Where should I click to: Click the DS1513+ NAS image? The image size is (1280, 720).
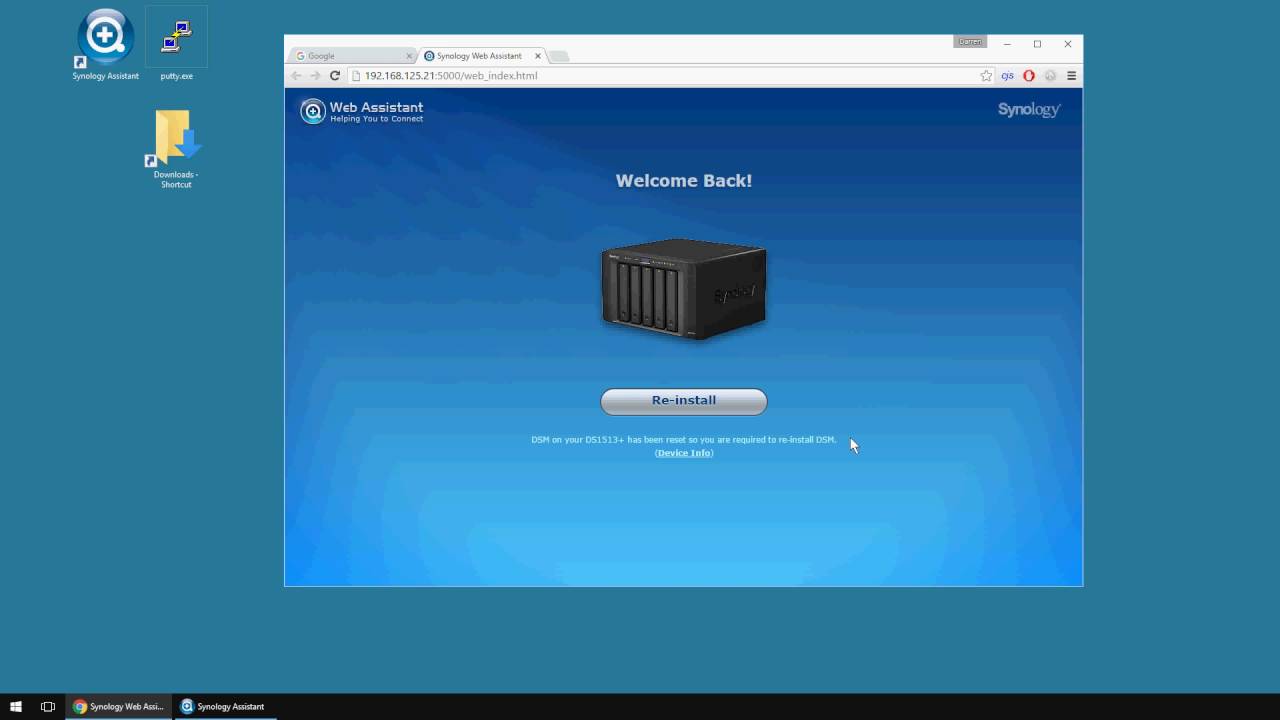pyautogui.click(x=684, y=290)
